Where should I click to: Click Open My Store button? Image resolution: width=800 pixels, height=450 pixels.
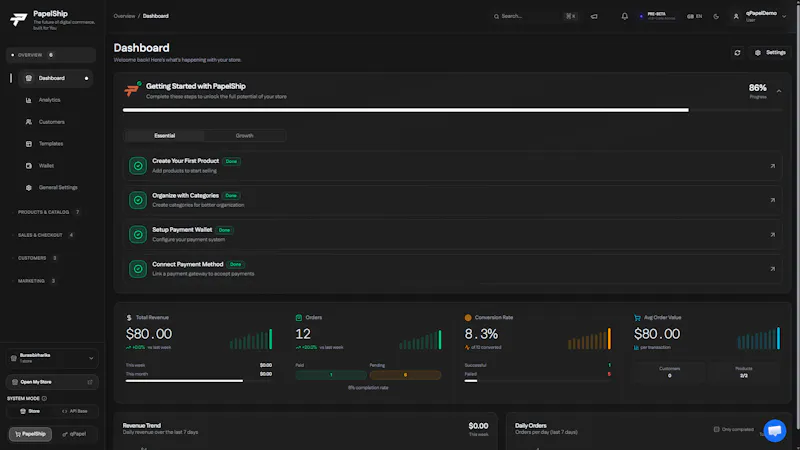pos(52,382)
